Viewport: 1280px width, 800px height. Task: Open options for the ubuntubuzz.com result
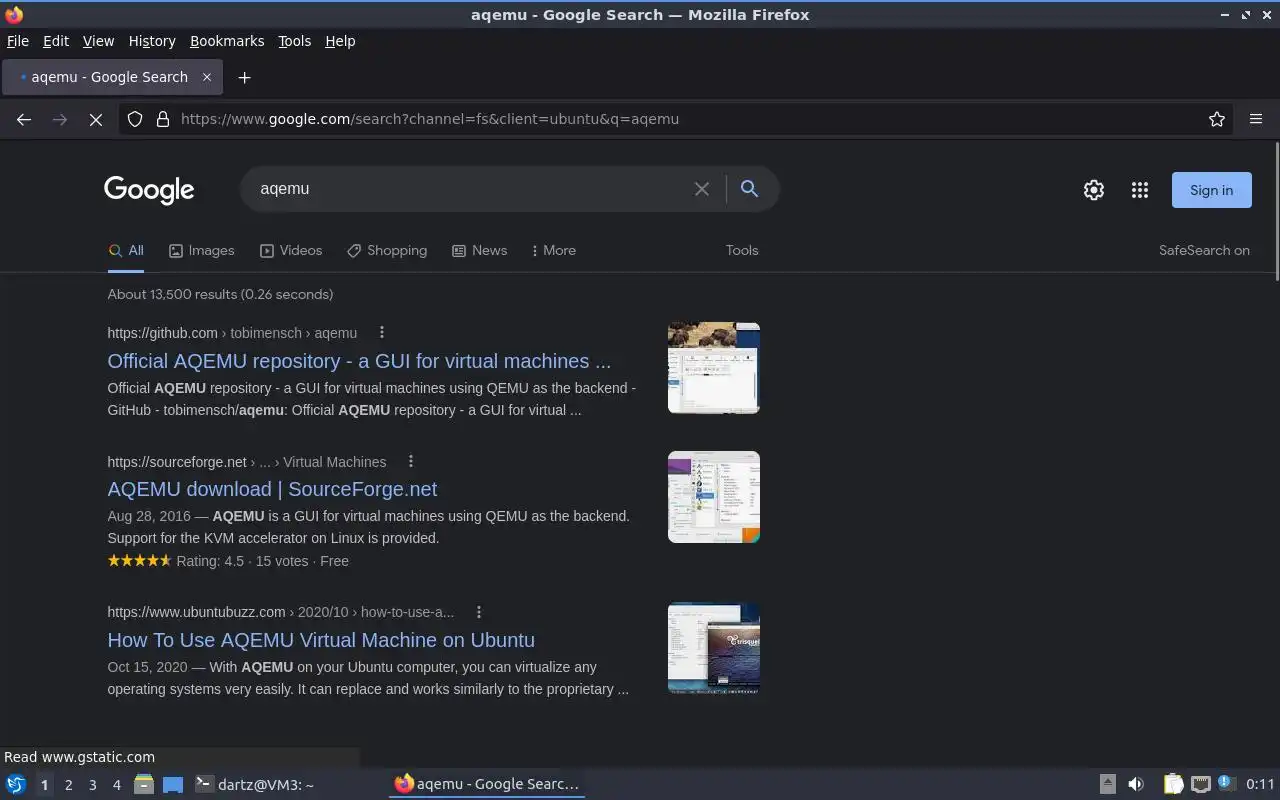click(x=478, y=612)
